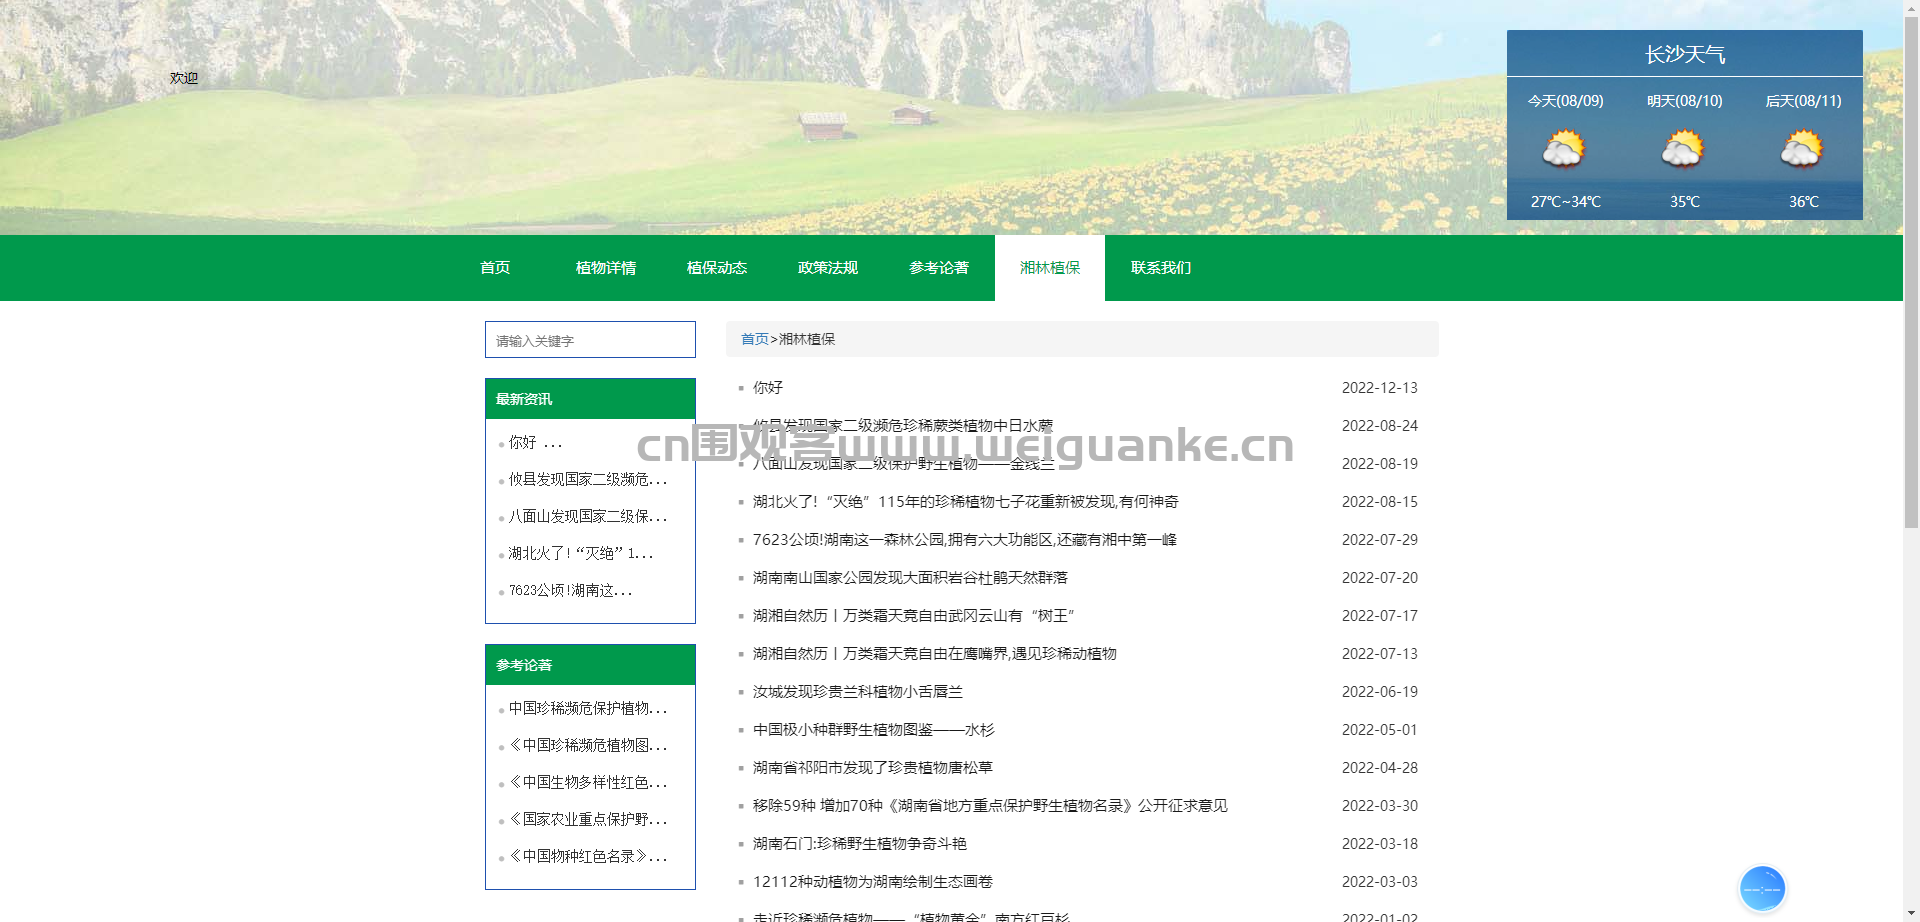1920x922 pixels.
Task: Open 湖湘自然历 鹰嘴界 article
Action: point(935,654)
